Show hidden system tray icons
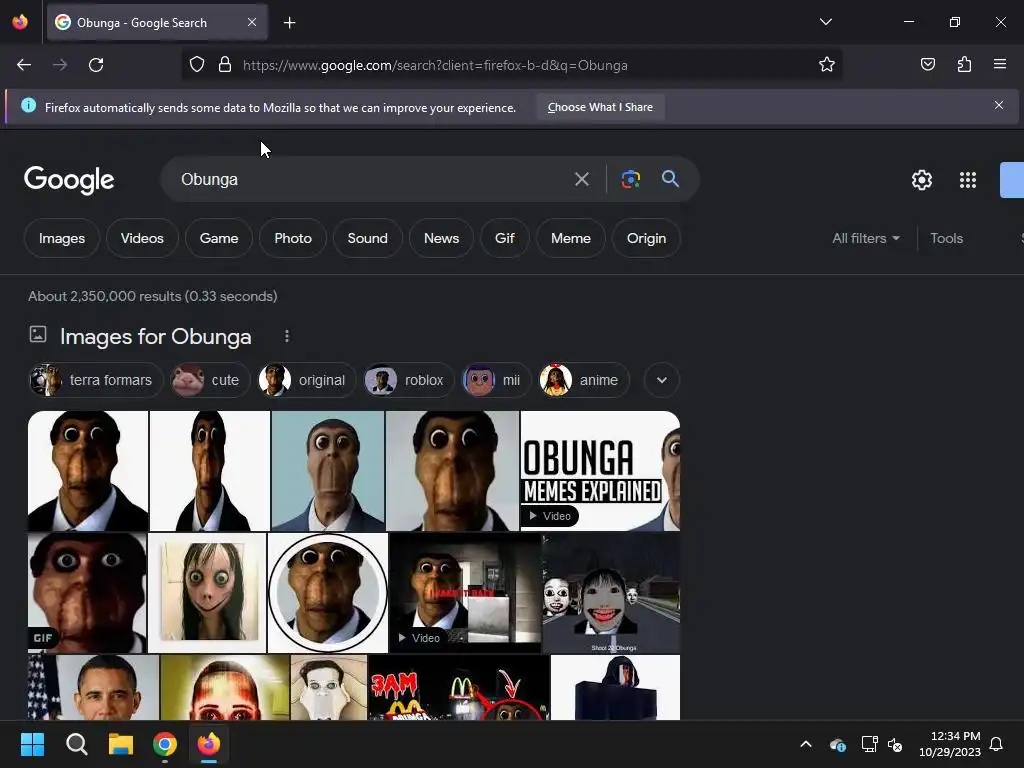 (806, 744)
